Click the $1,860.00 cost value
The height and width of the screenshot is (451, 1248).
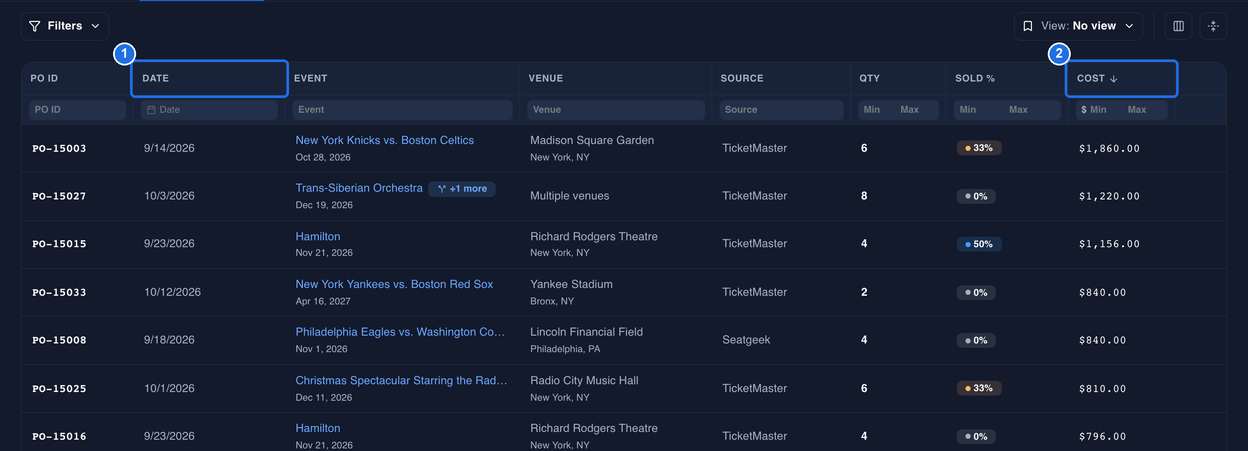coord(1109,148)
